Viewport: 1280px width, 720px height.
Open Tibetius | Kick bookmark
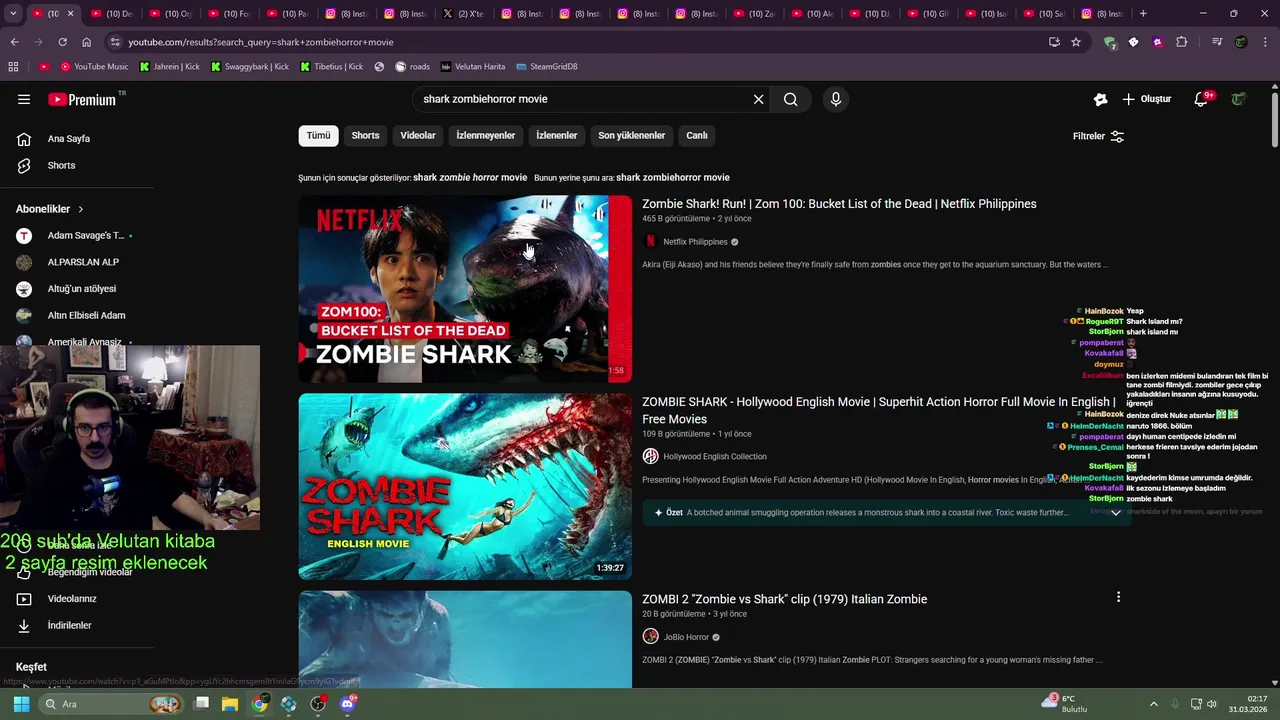pyautogui.click(x=331, y=67)
